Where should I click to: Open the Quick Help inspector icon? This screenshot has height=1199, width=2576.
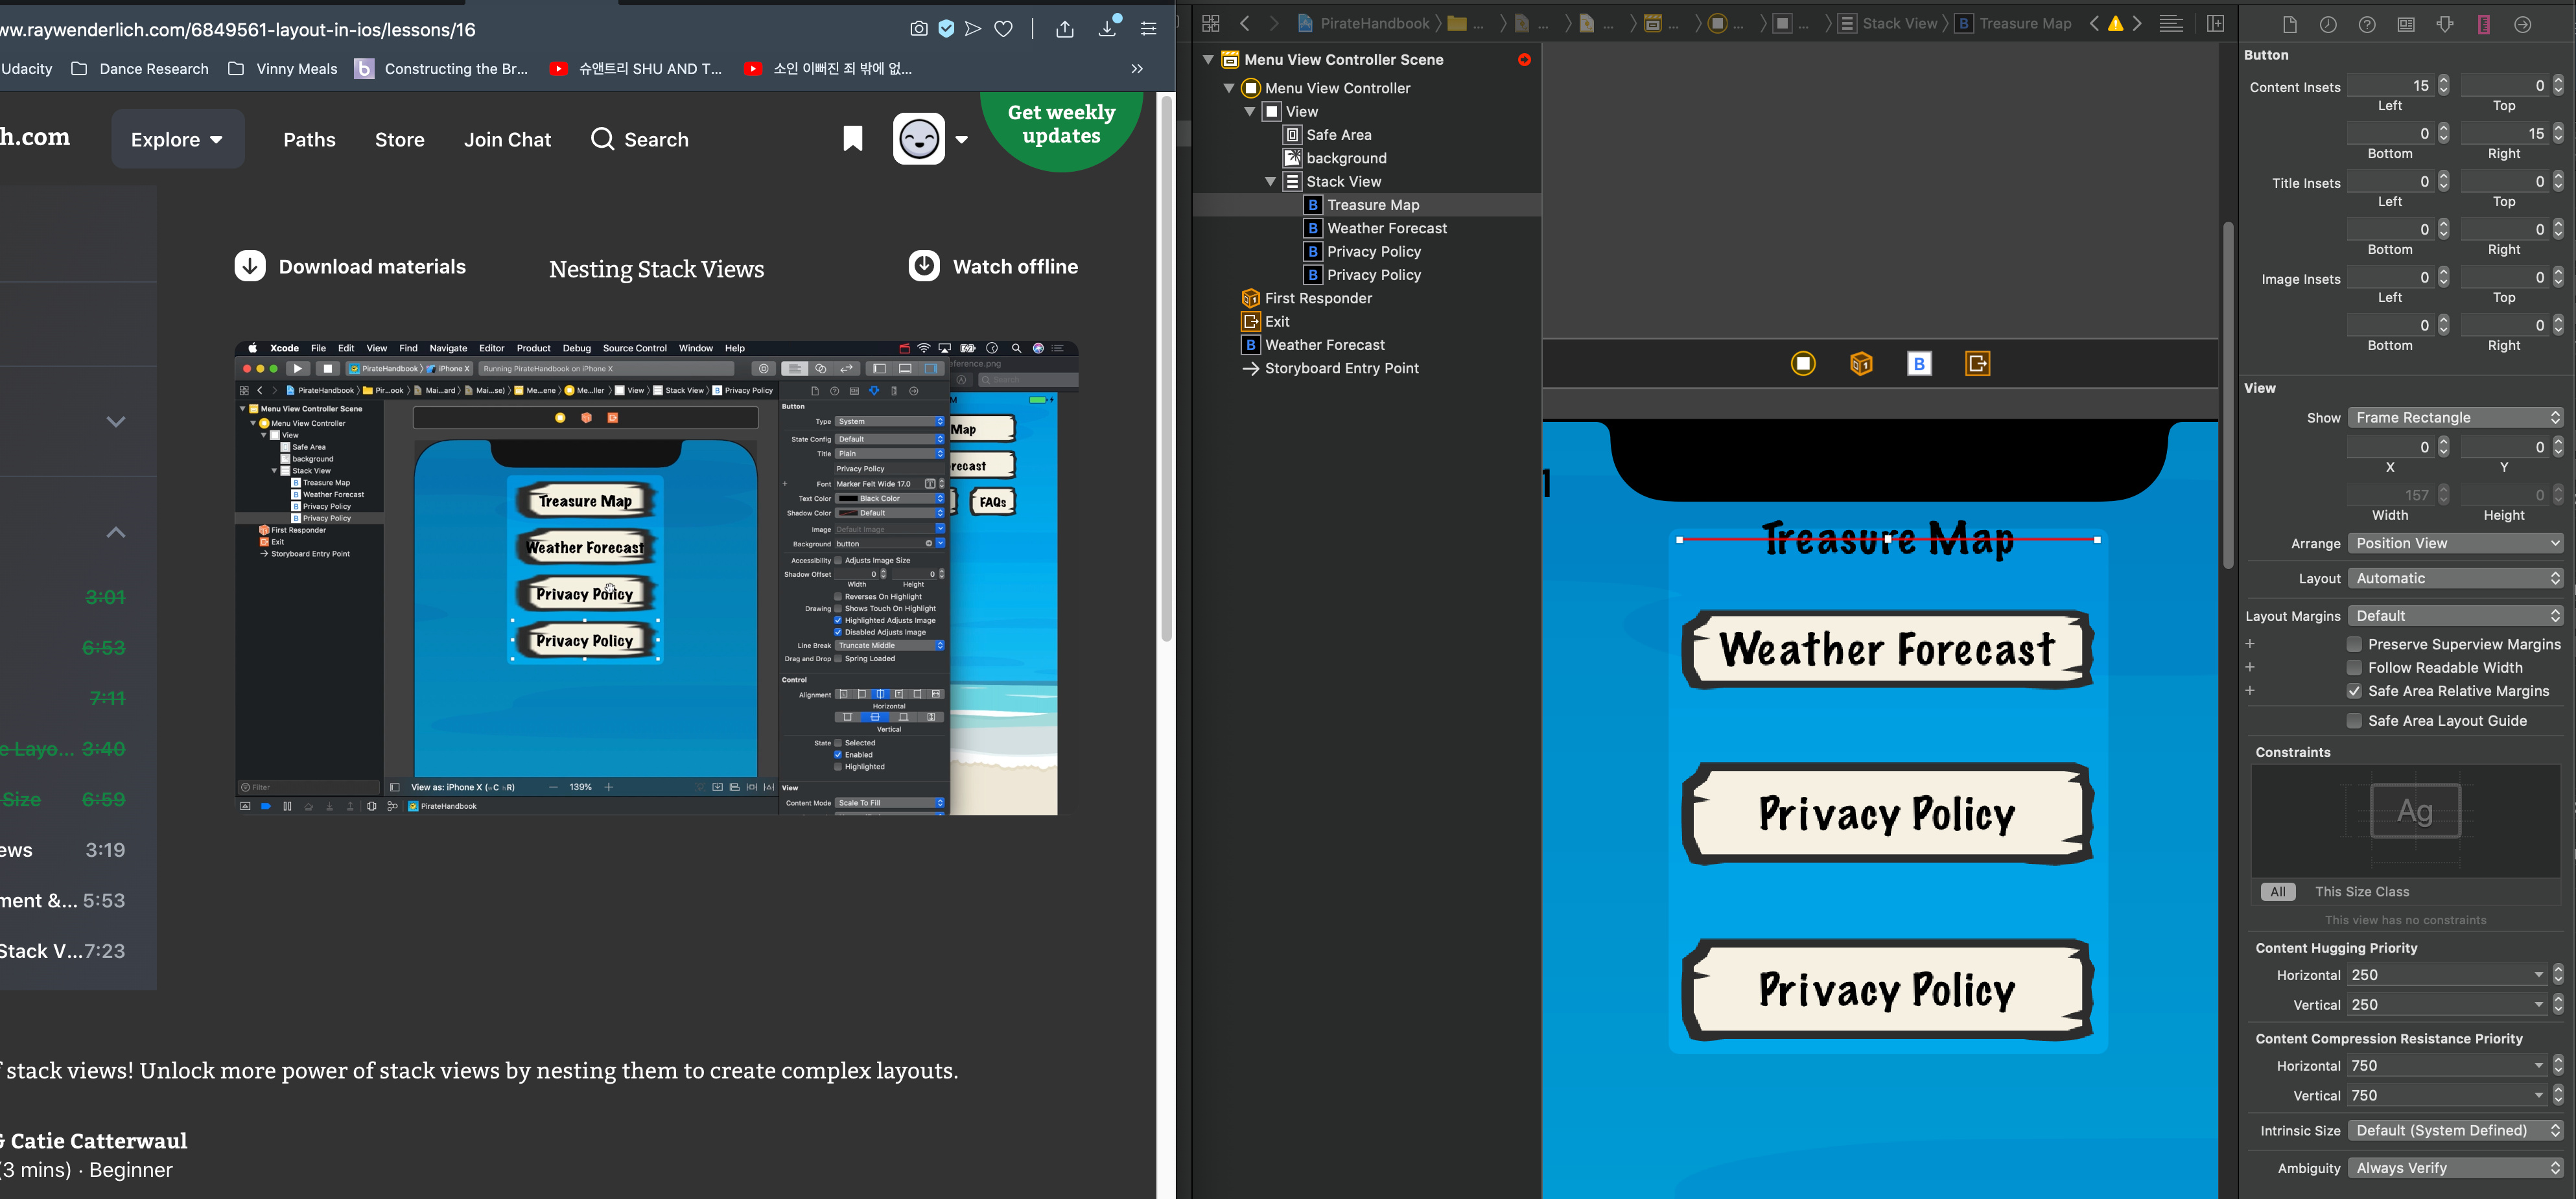point(2367,25)
